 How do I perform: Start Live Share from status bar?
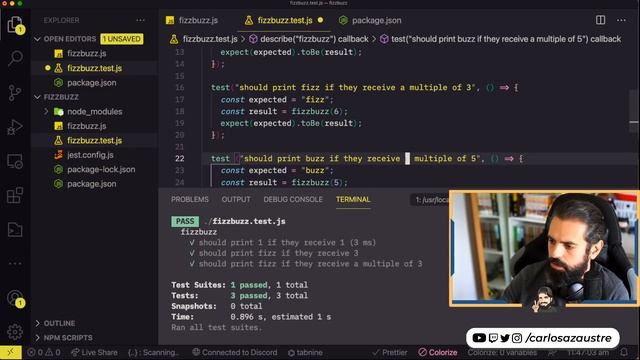94,352
